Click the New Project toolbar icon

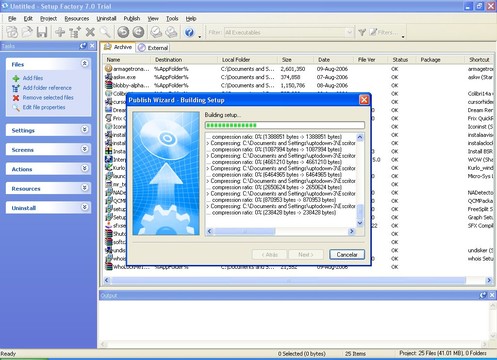coord(12,32)
